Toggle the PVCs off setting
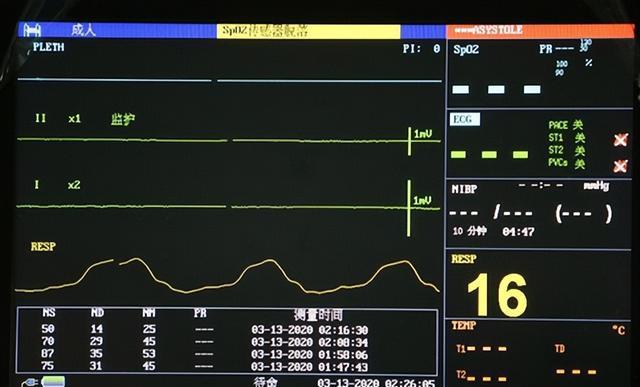Image resolution: width=640 pixels, height=387 pixels. click(x=566, y=163)
